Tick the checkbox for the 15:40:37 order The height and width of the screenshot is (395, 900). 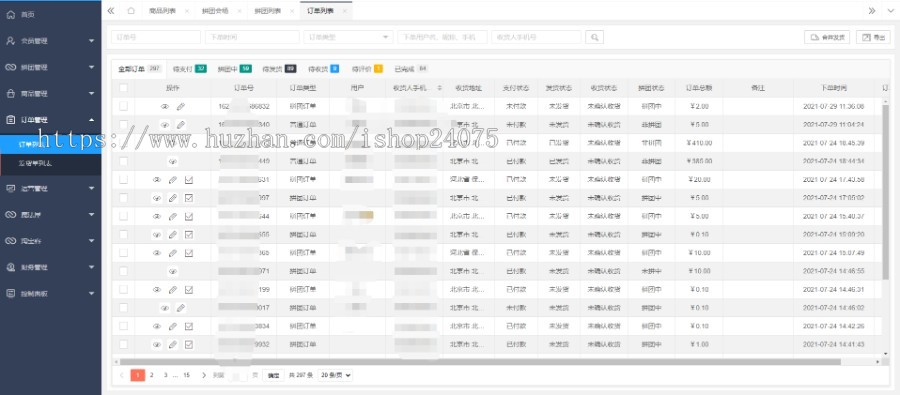pos(123,216)
